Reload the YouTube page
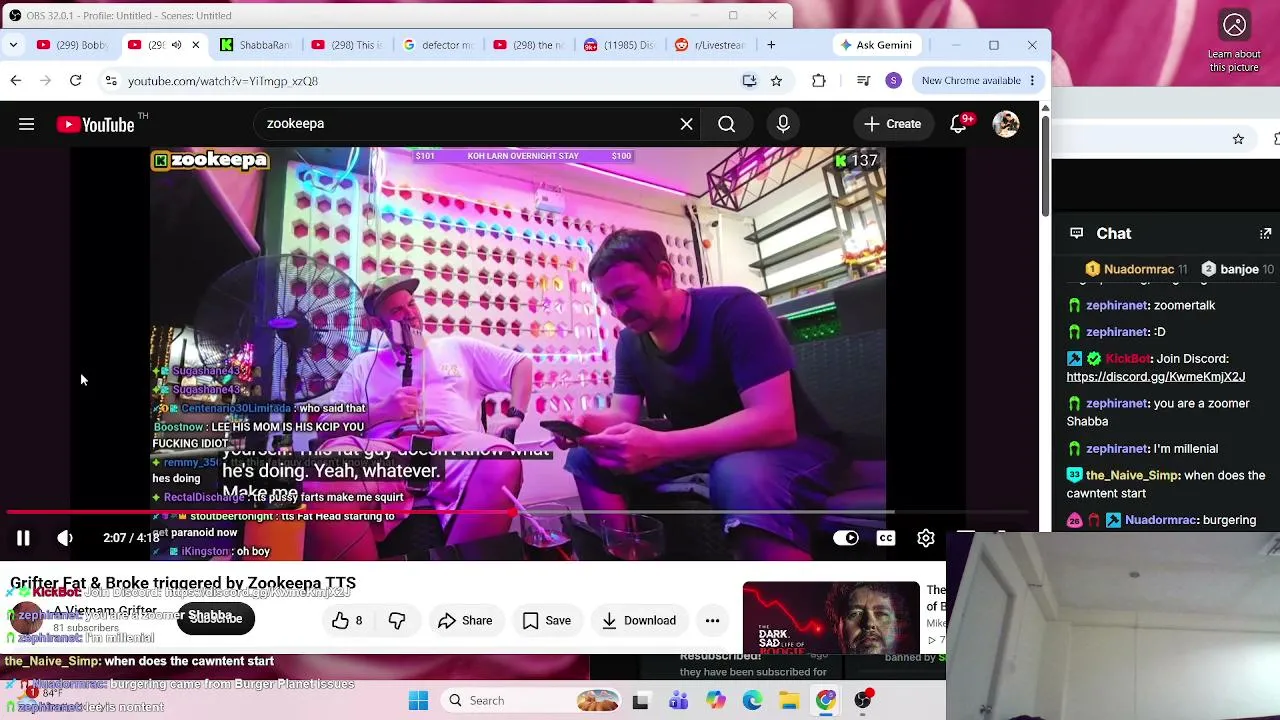 pyautogui.click(x=75, y=81)
